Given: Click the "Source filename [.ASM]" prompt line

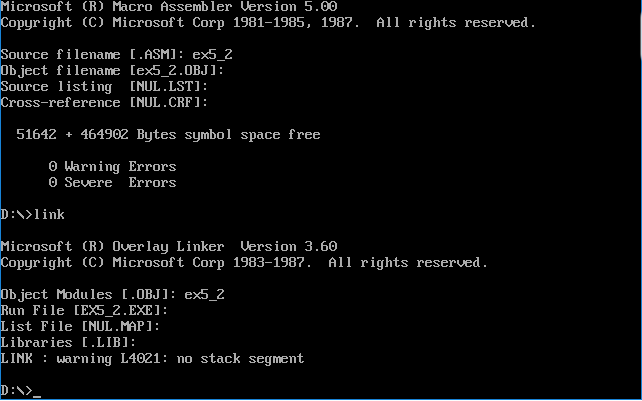Looking at the screenshot, I should (116, 54).
